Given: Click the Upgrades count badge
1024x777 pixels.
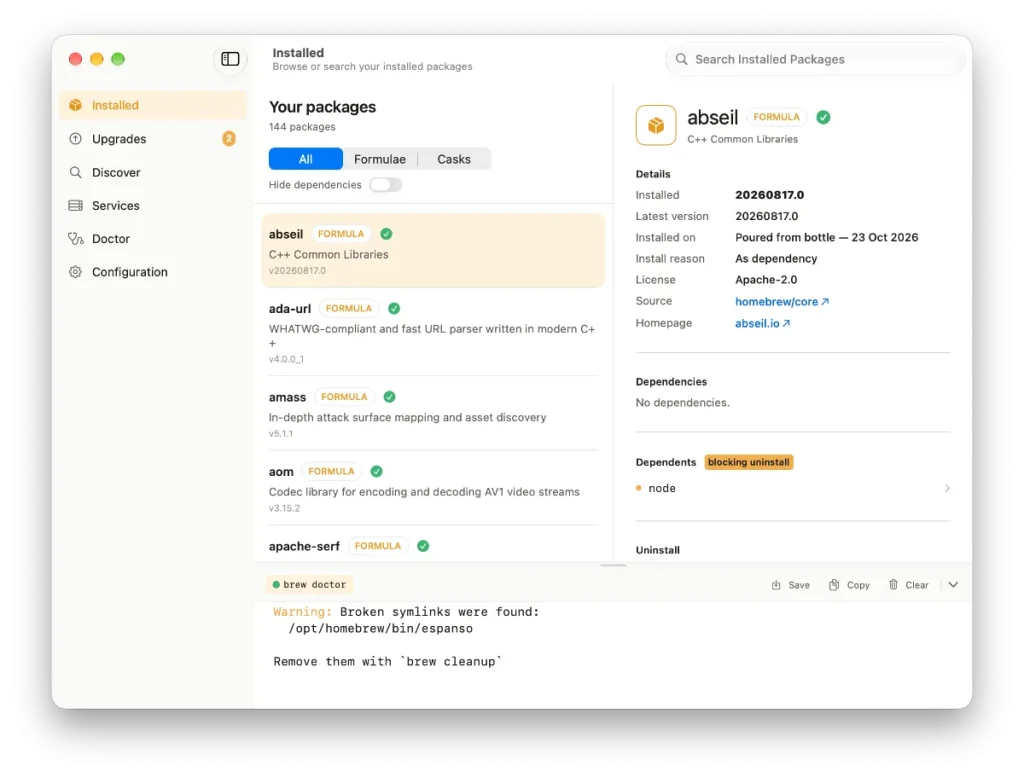Looking at the screenshot, I should click(229, 138).
